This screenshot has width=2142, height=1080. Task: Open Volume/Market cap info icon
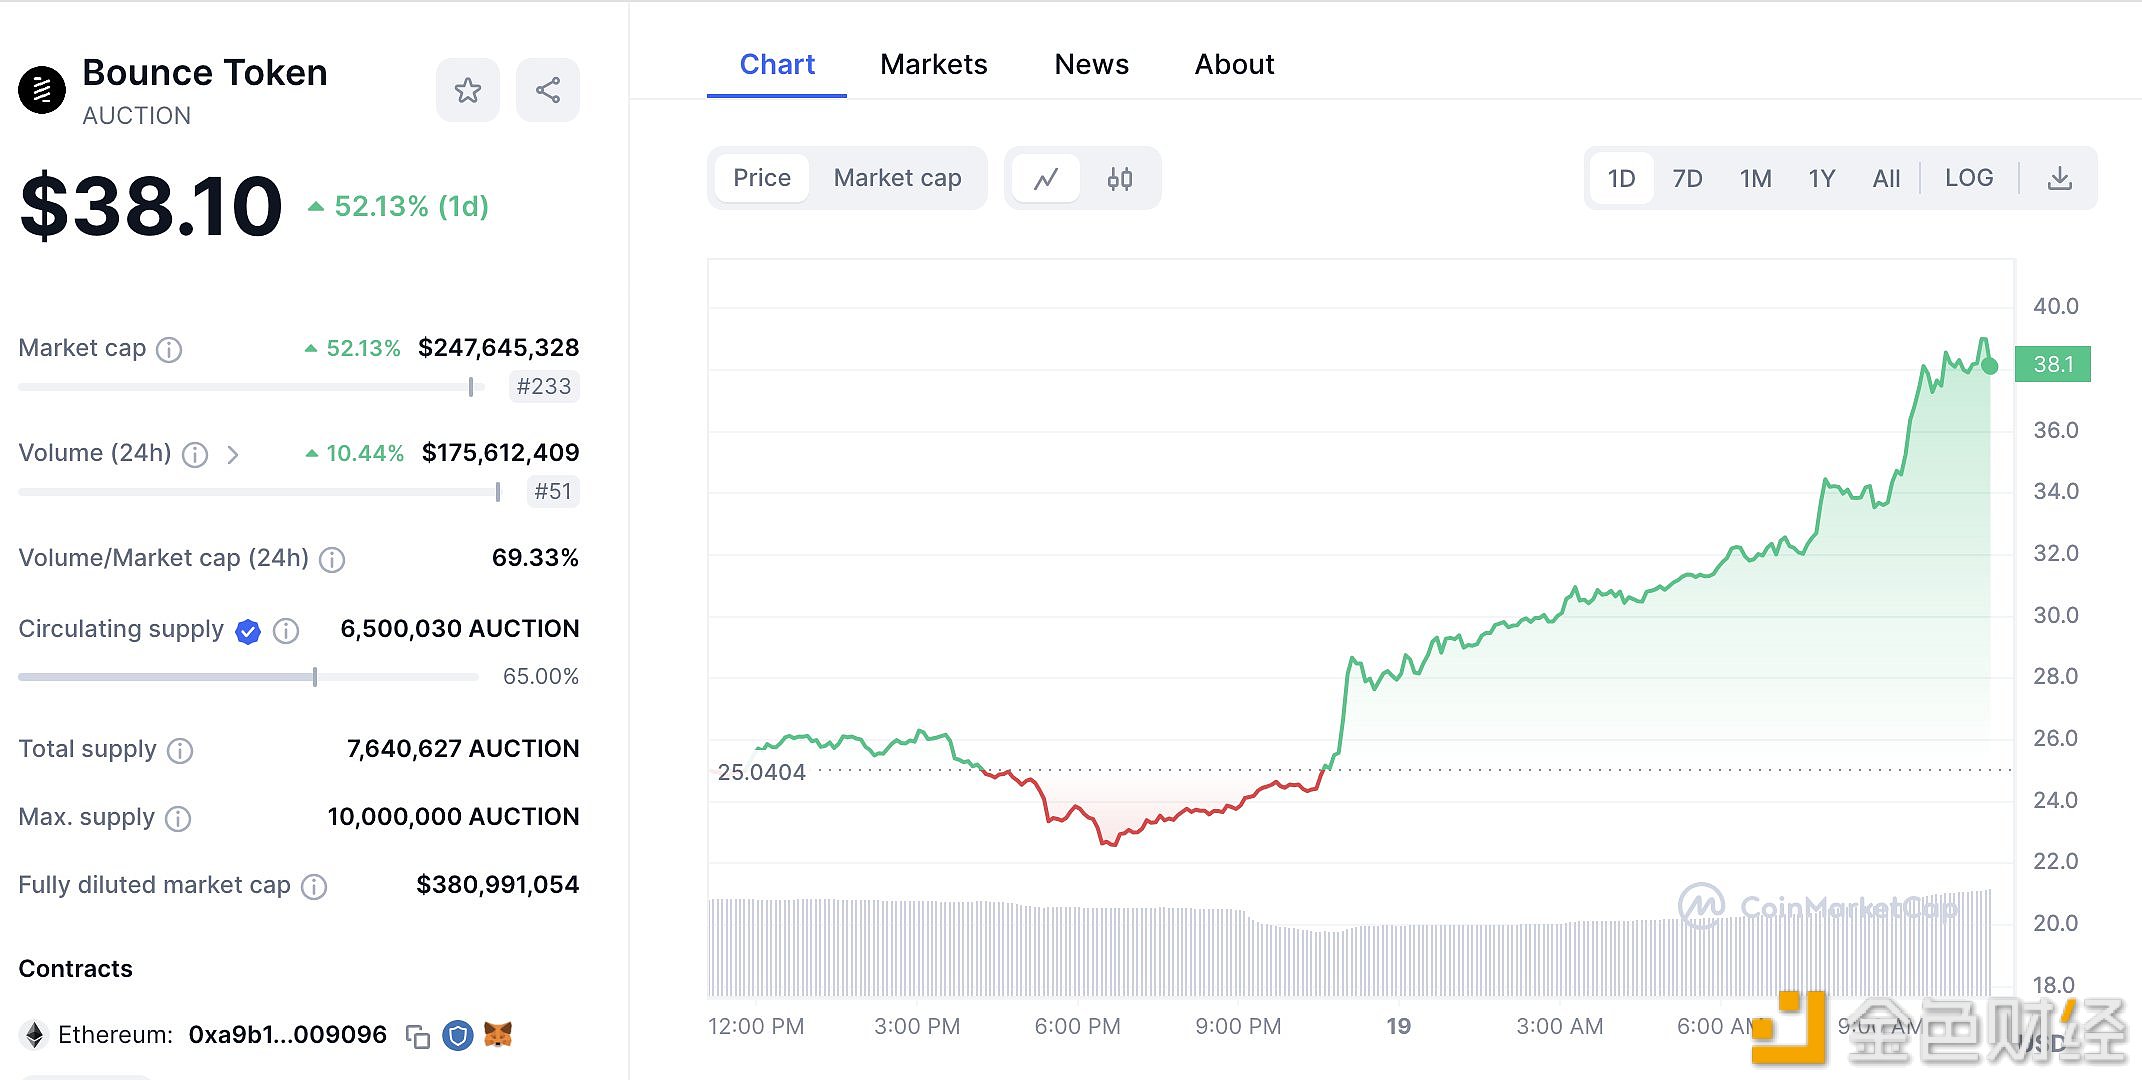point(332,559)
